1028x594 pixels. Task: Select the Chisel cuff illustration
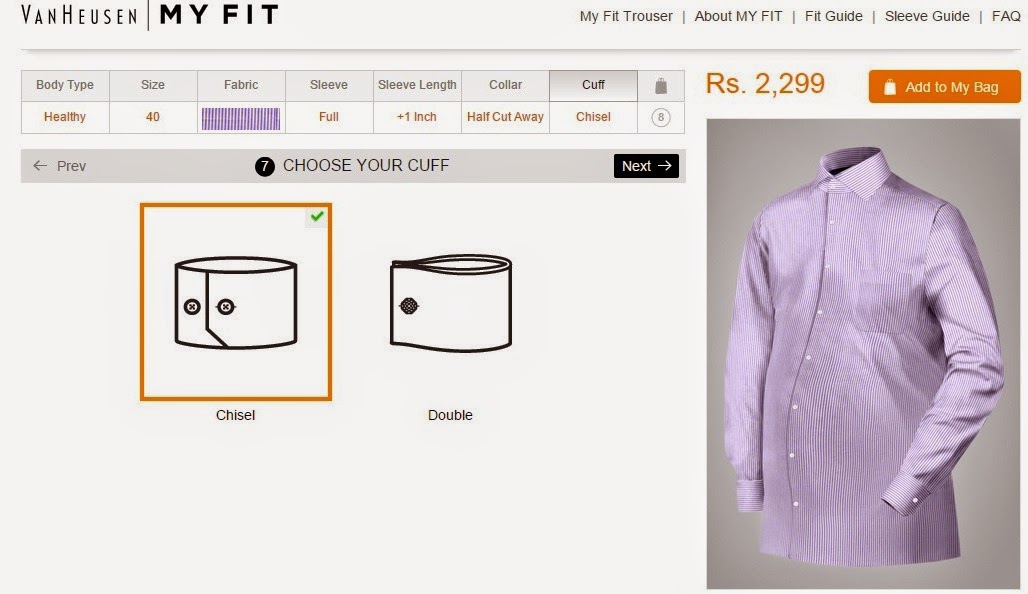(x=236, y=302)
